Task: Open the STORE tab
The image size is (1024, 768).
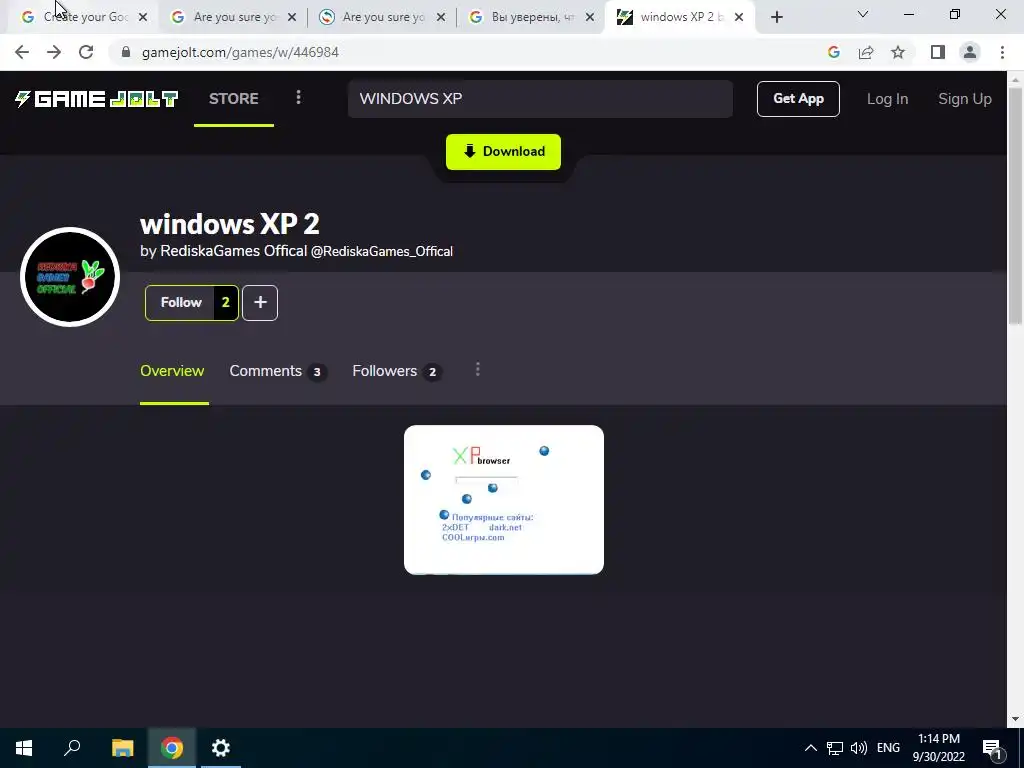Action: coord(234,99)
